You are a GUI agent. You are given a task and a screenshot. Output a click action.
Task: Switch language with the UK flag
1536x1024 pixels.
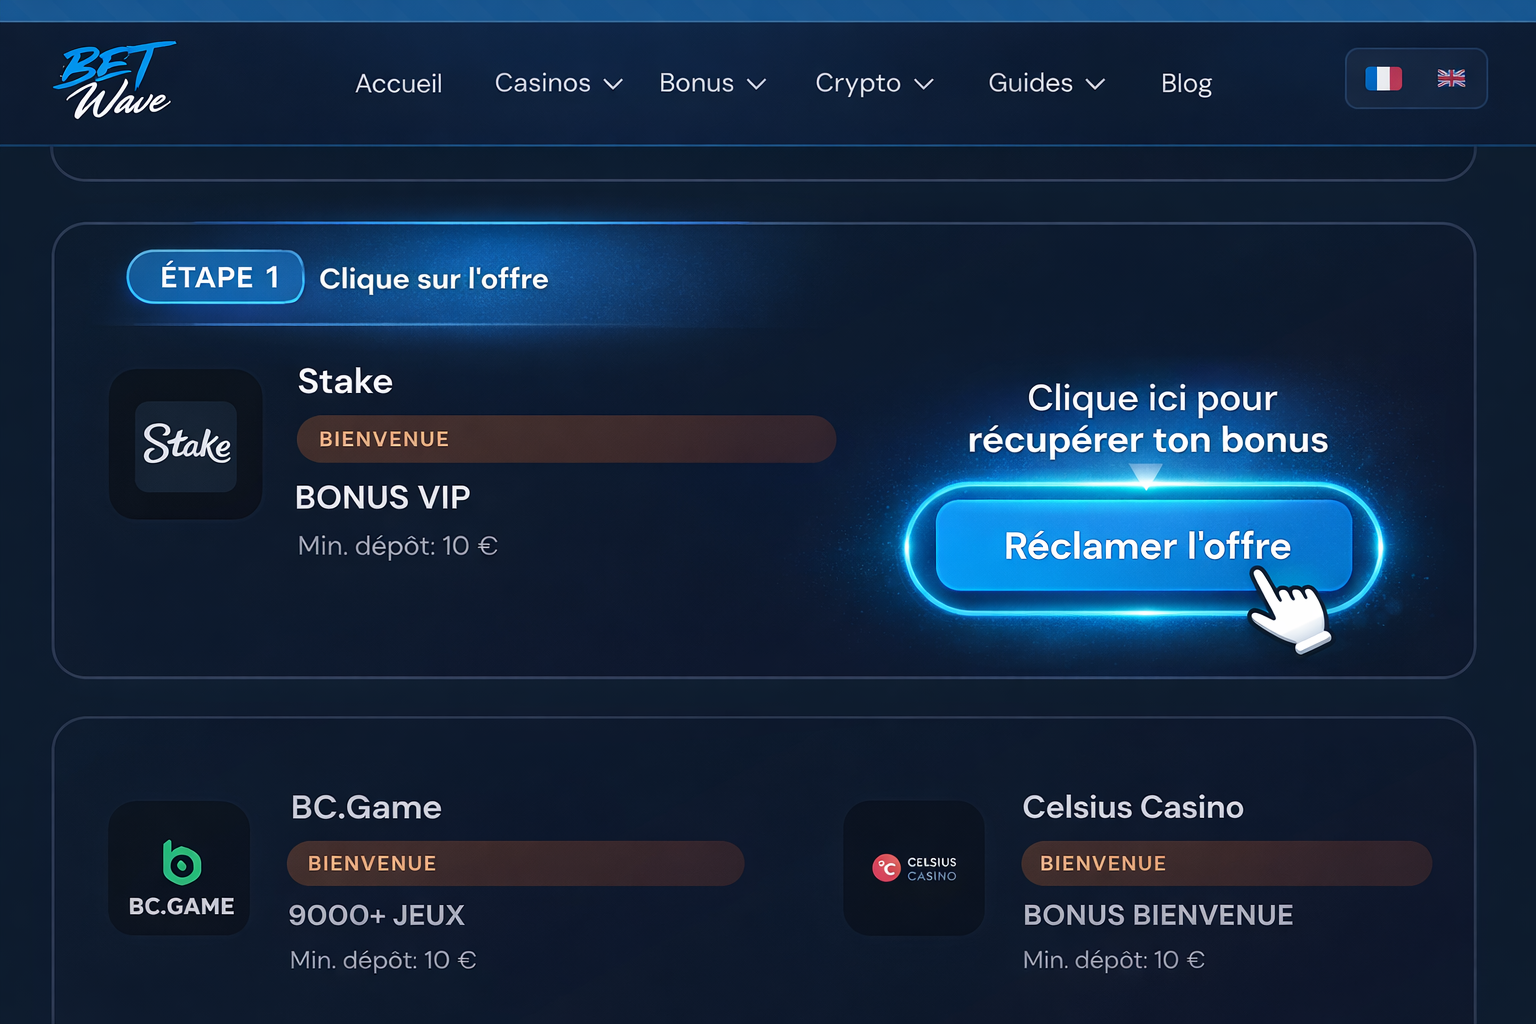1451,79
